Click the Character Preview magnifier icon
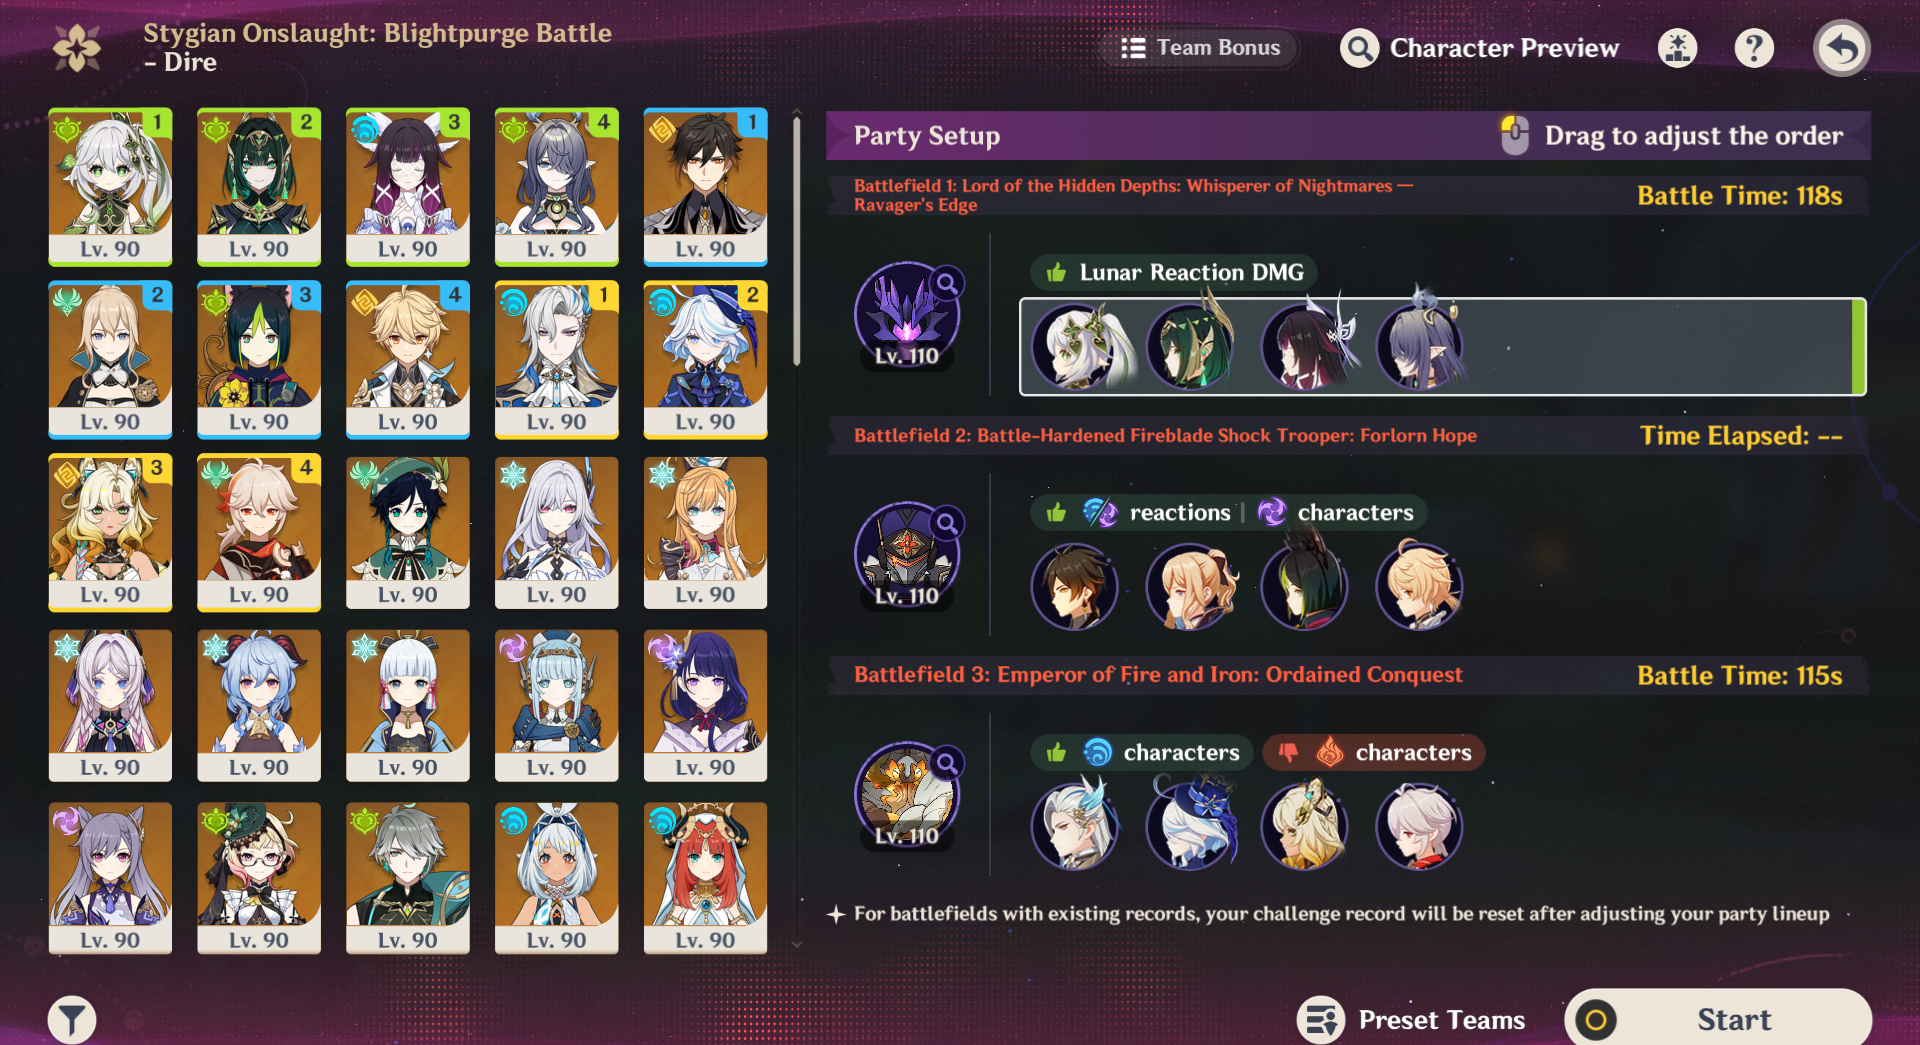 pos(1359,48)
